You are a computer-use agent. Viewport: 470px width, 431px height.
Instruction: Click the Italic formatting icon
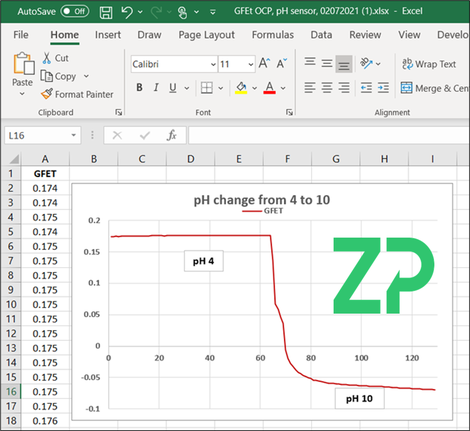(x=156, y=88)
